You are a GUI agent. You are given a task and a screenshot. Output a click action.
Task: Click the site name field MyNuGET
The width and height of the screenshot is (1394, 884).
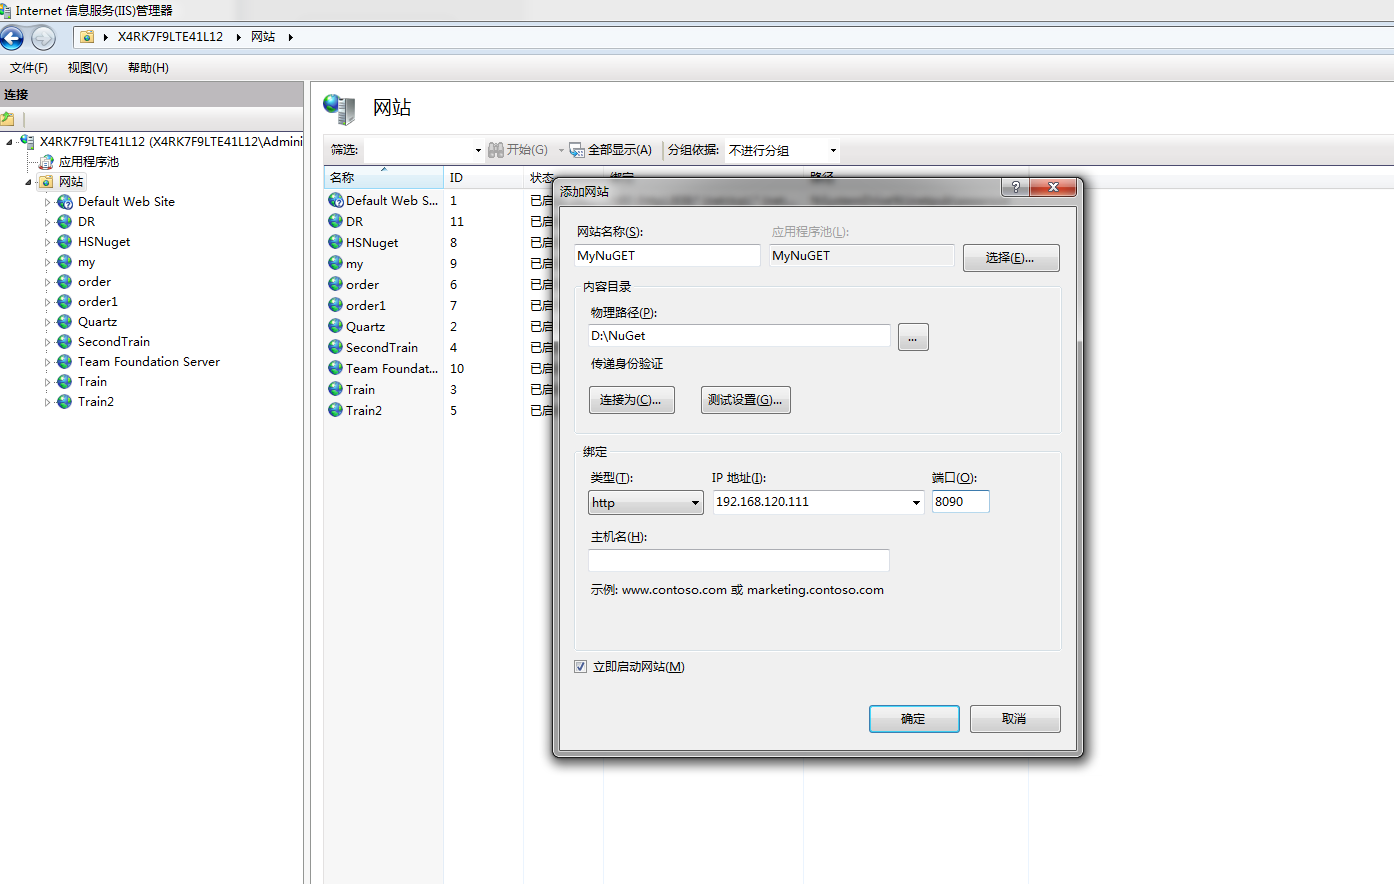coord(667,256)
